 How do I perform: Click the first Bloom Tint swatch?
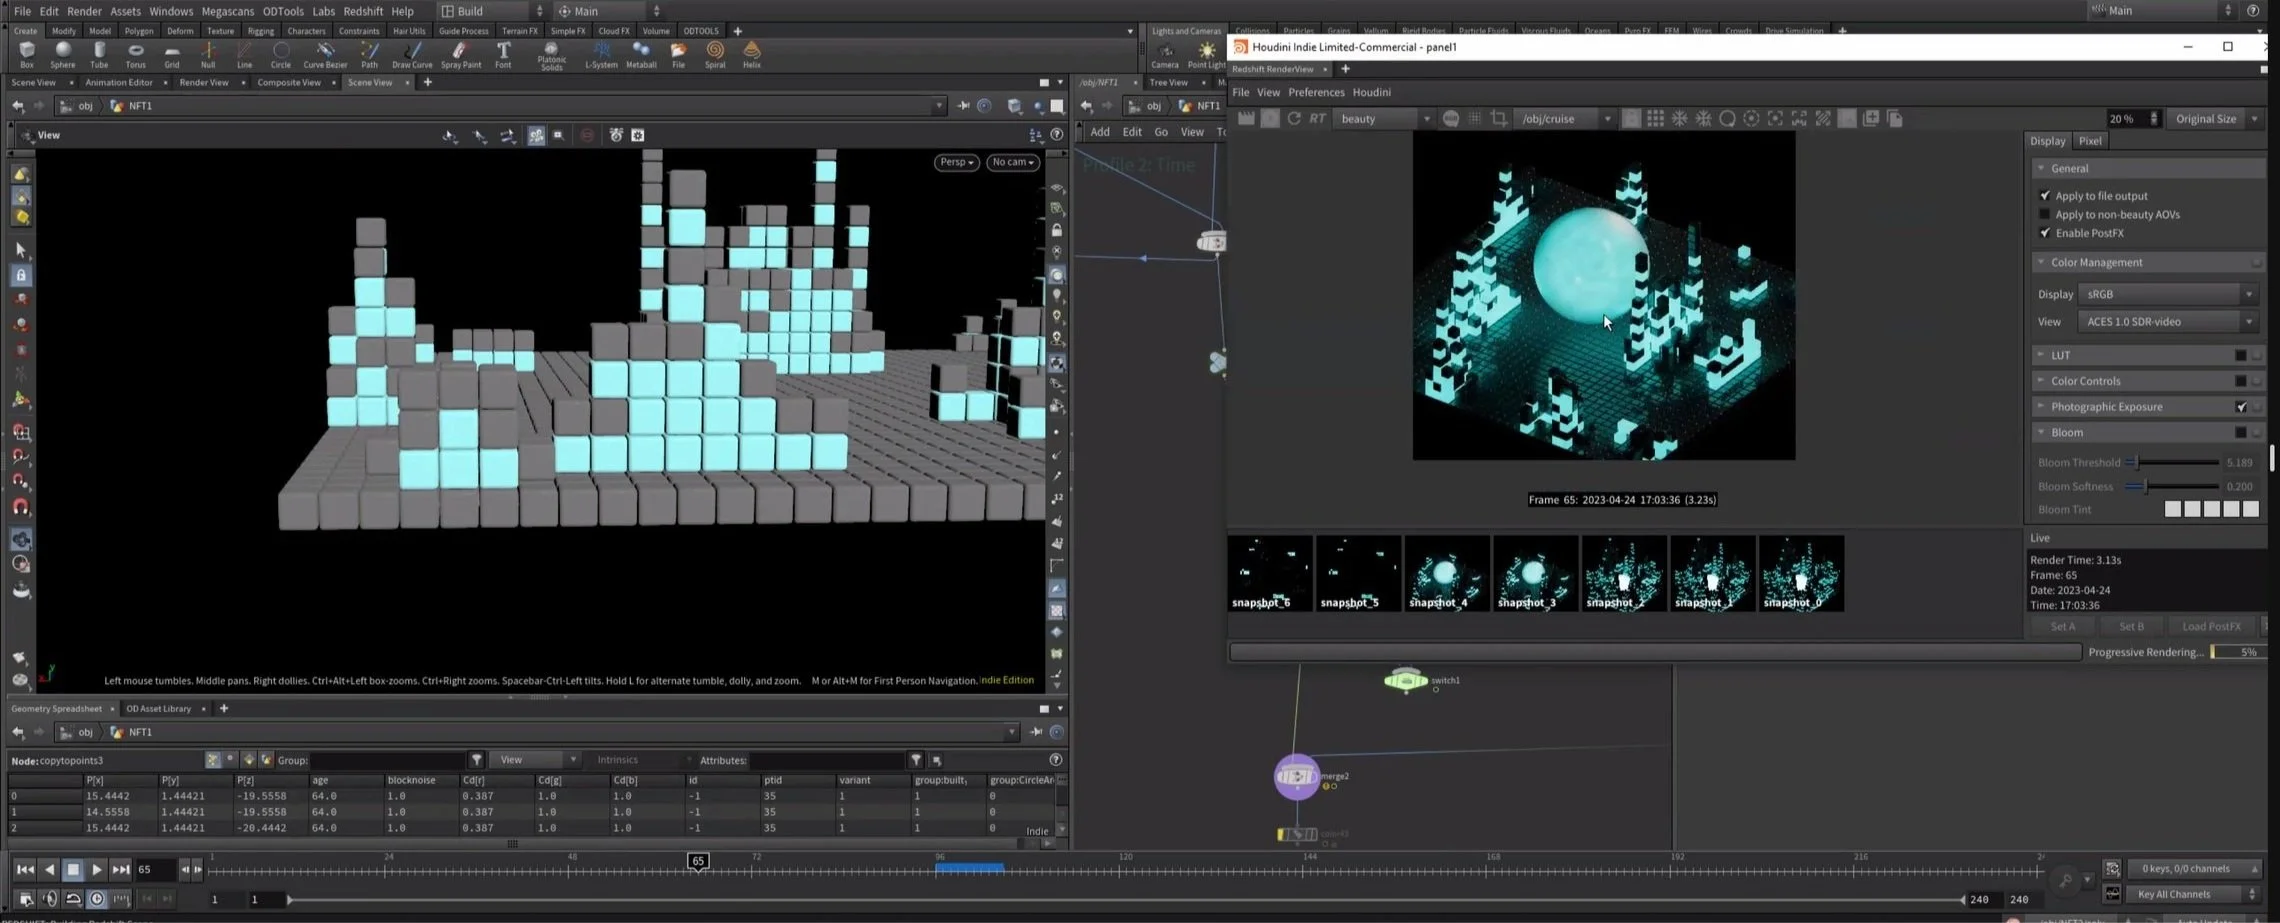click(2172, 509)
